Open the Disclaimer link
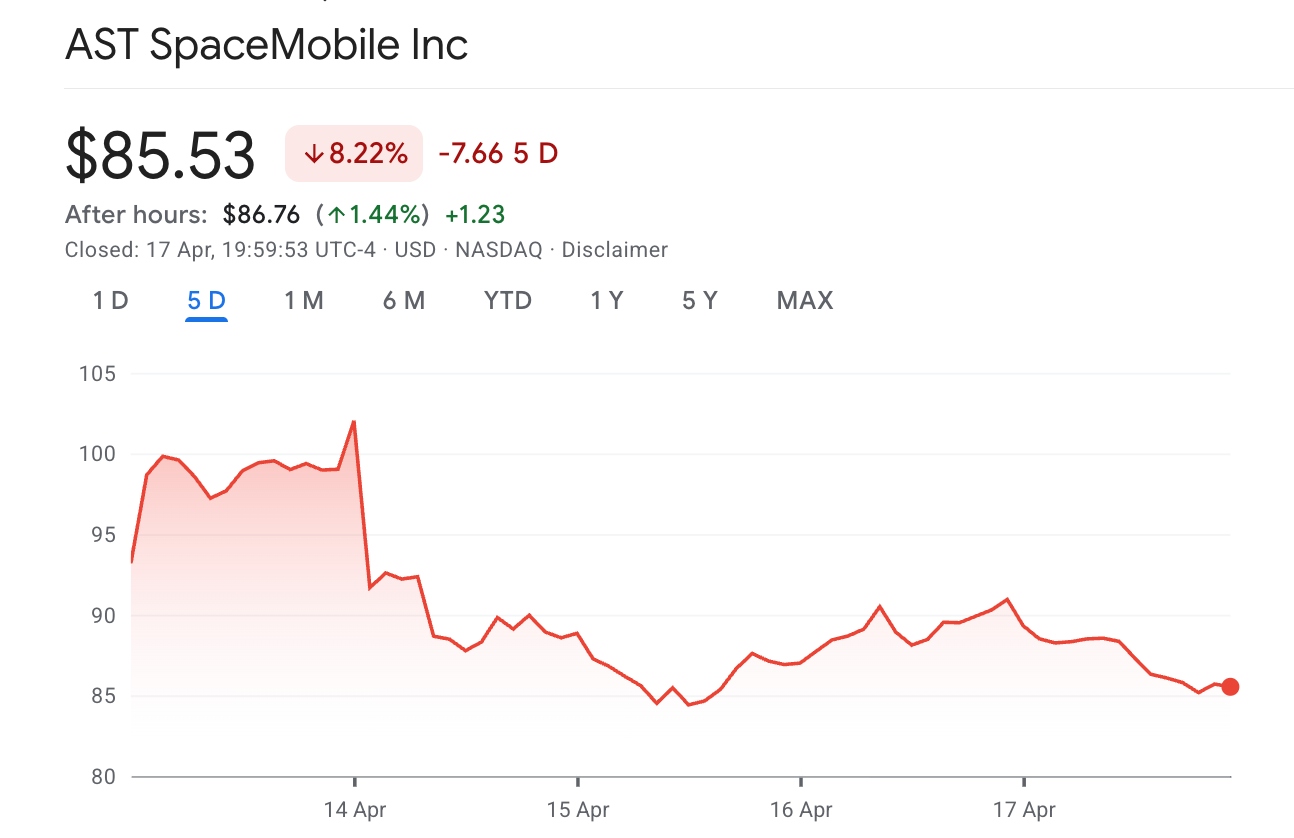Image resolution: width=1294 pixels, height=838 pixels. [x=614, y=250]
